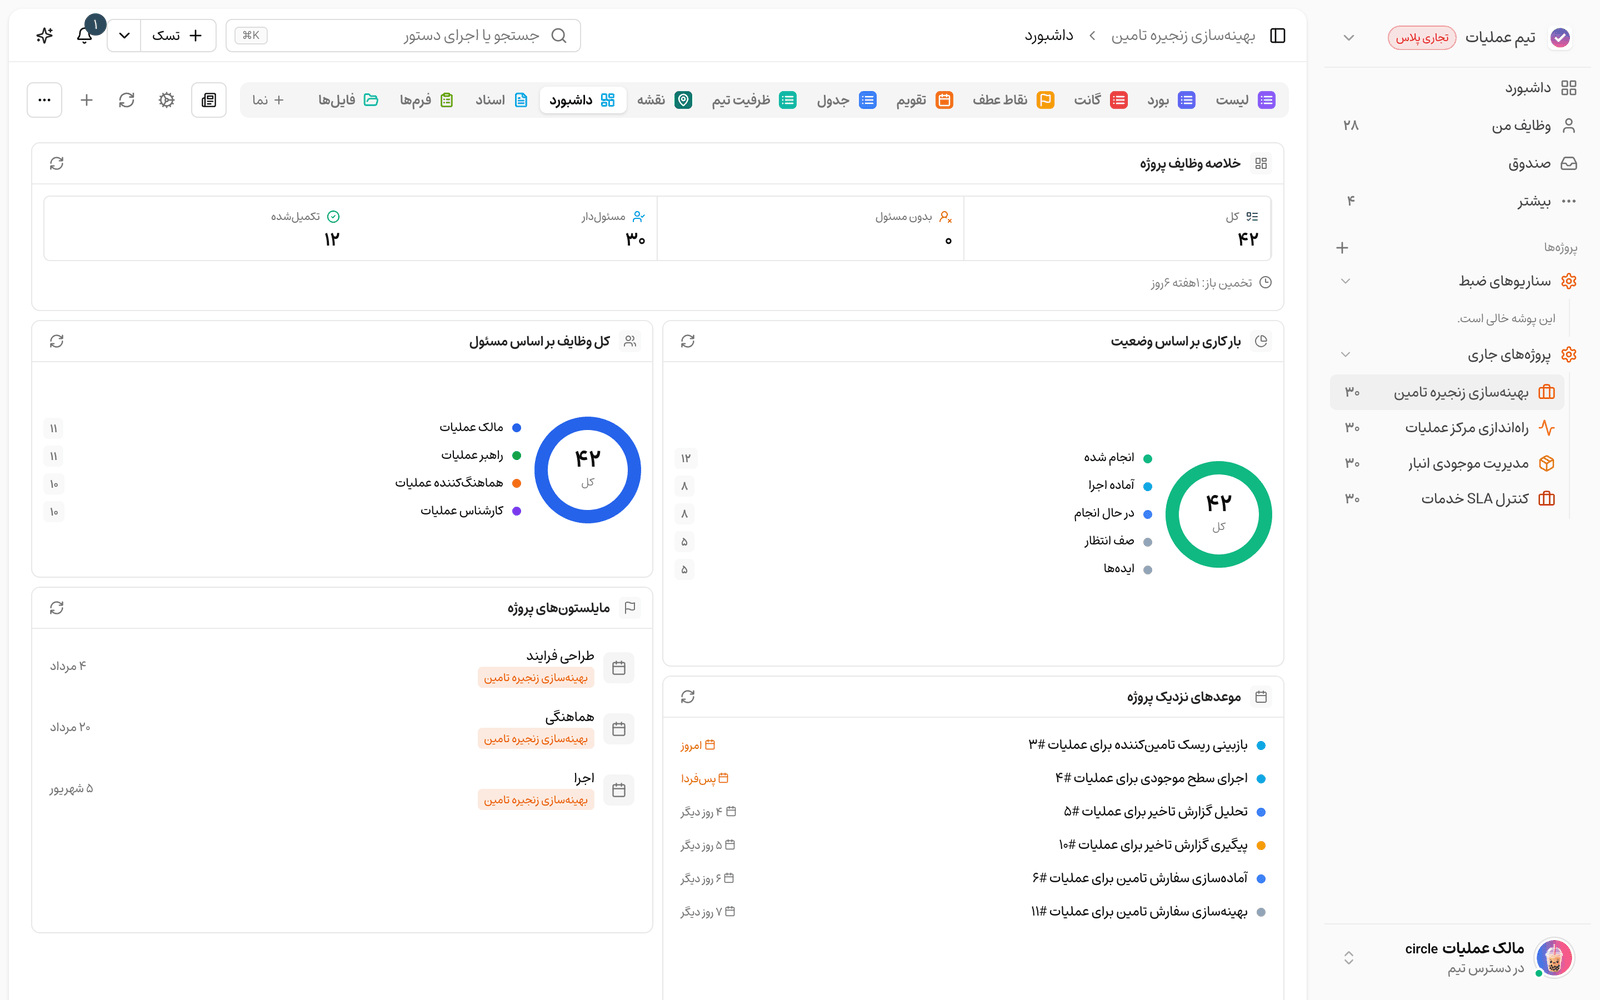Click the «بدون مسئول» summary card
This screenshot has height=1000, width=1600.
click(811, 228)
